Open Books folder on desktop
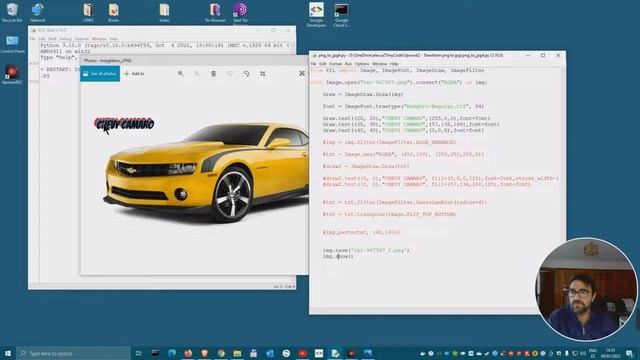This screenshot has width=640, height=360. (113, 12)
